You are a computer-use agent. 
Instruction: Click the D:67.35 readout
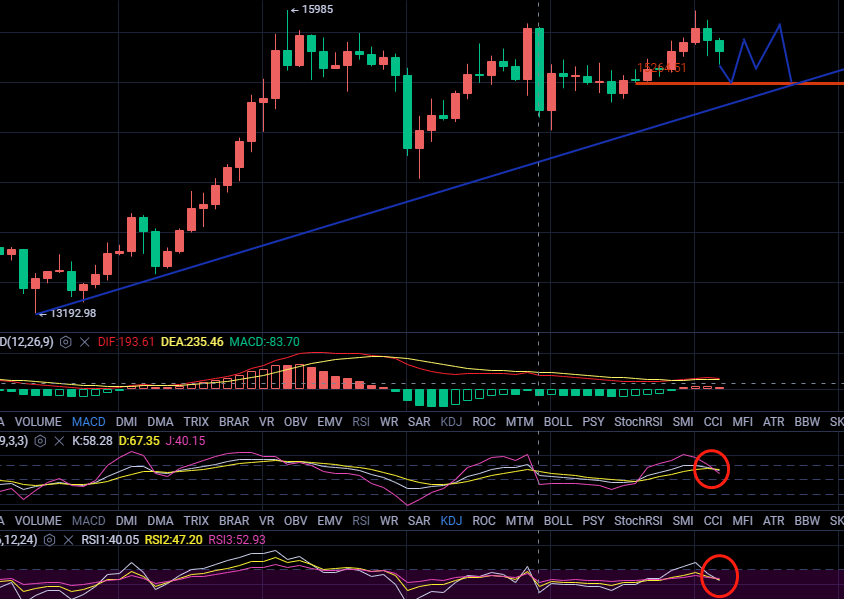tap(139, 441)
